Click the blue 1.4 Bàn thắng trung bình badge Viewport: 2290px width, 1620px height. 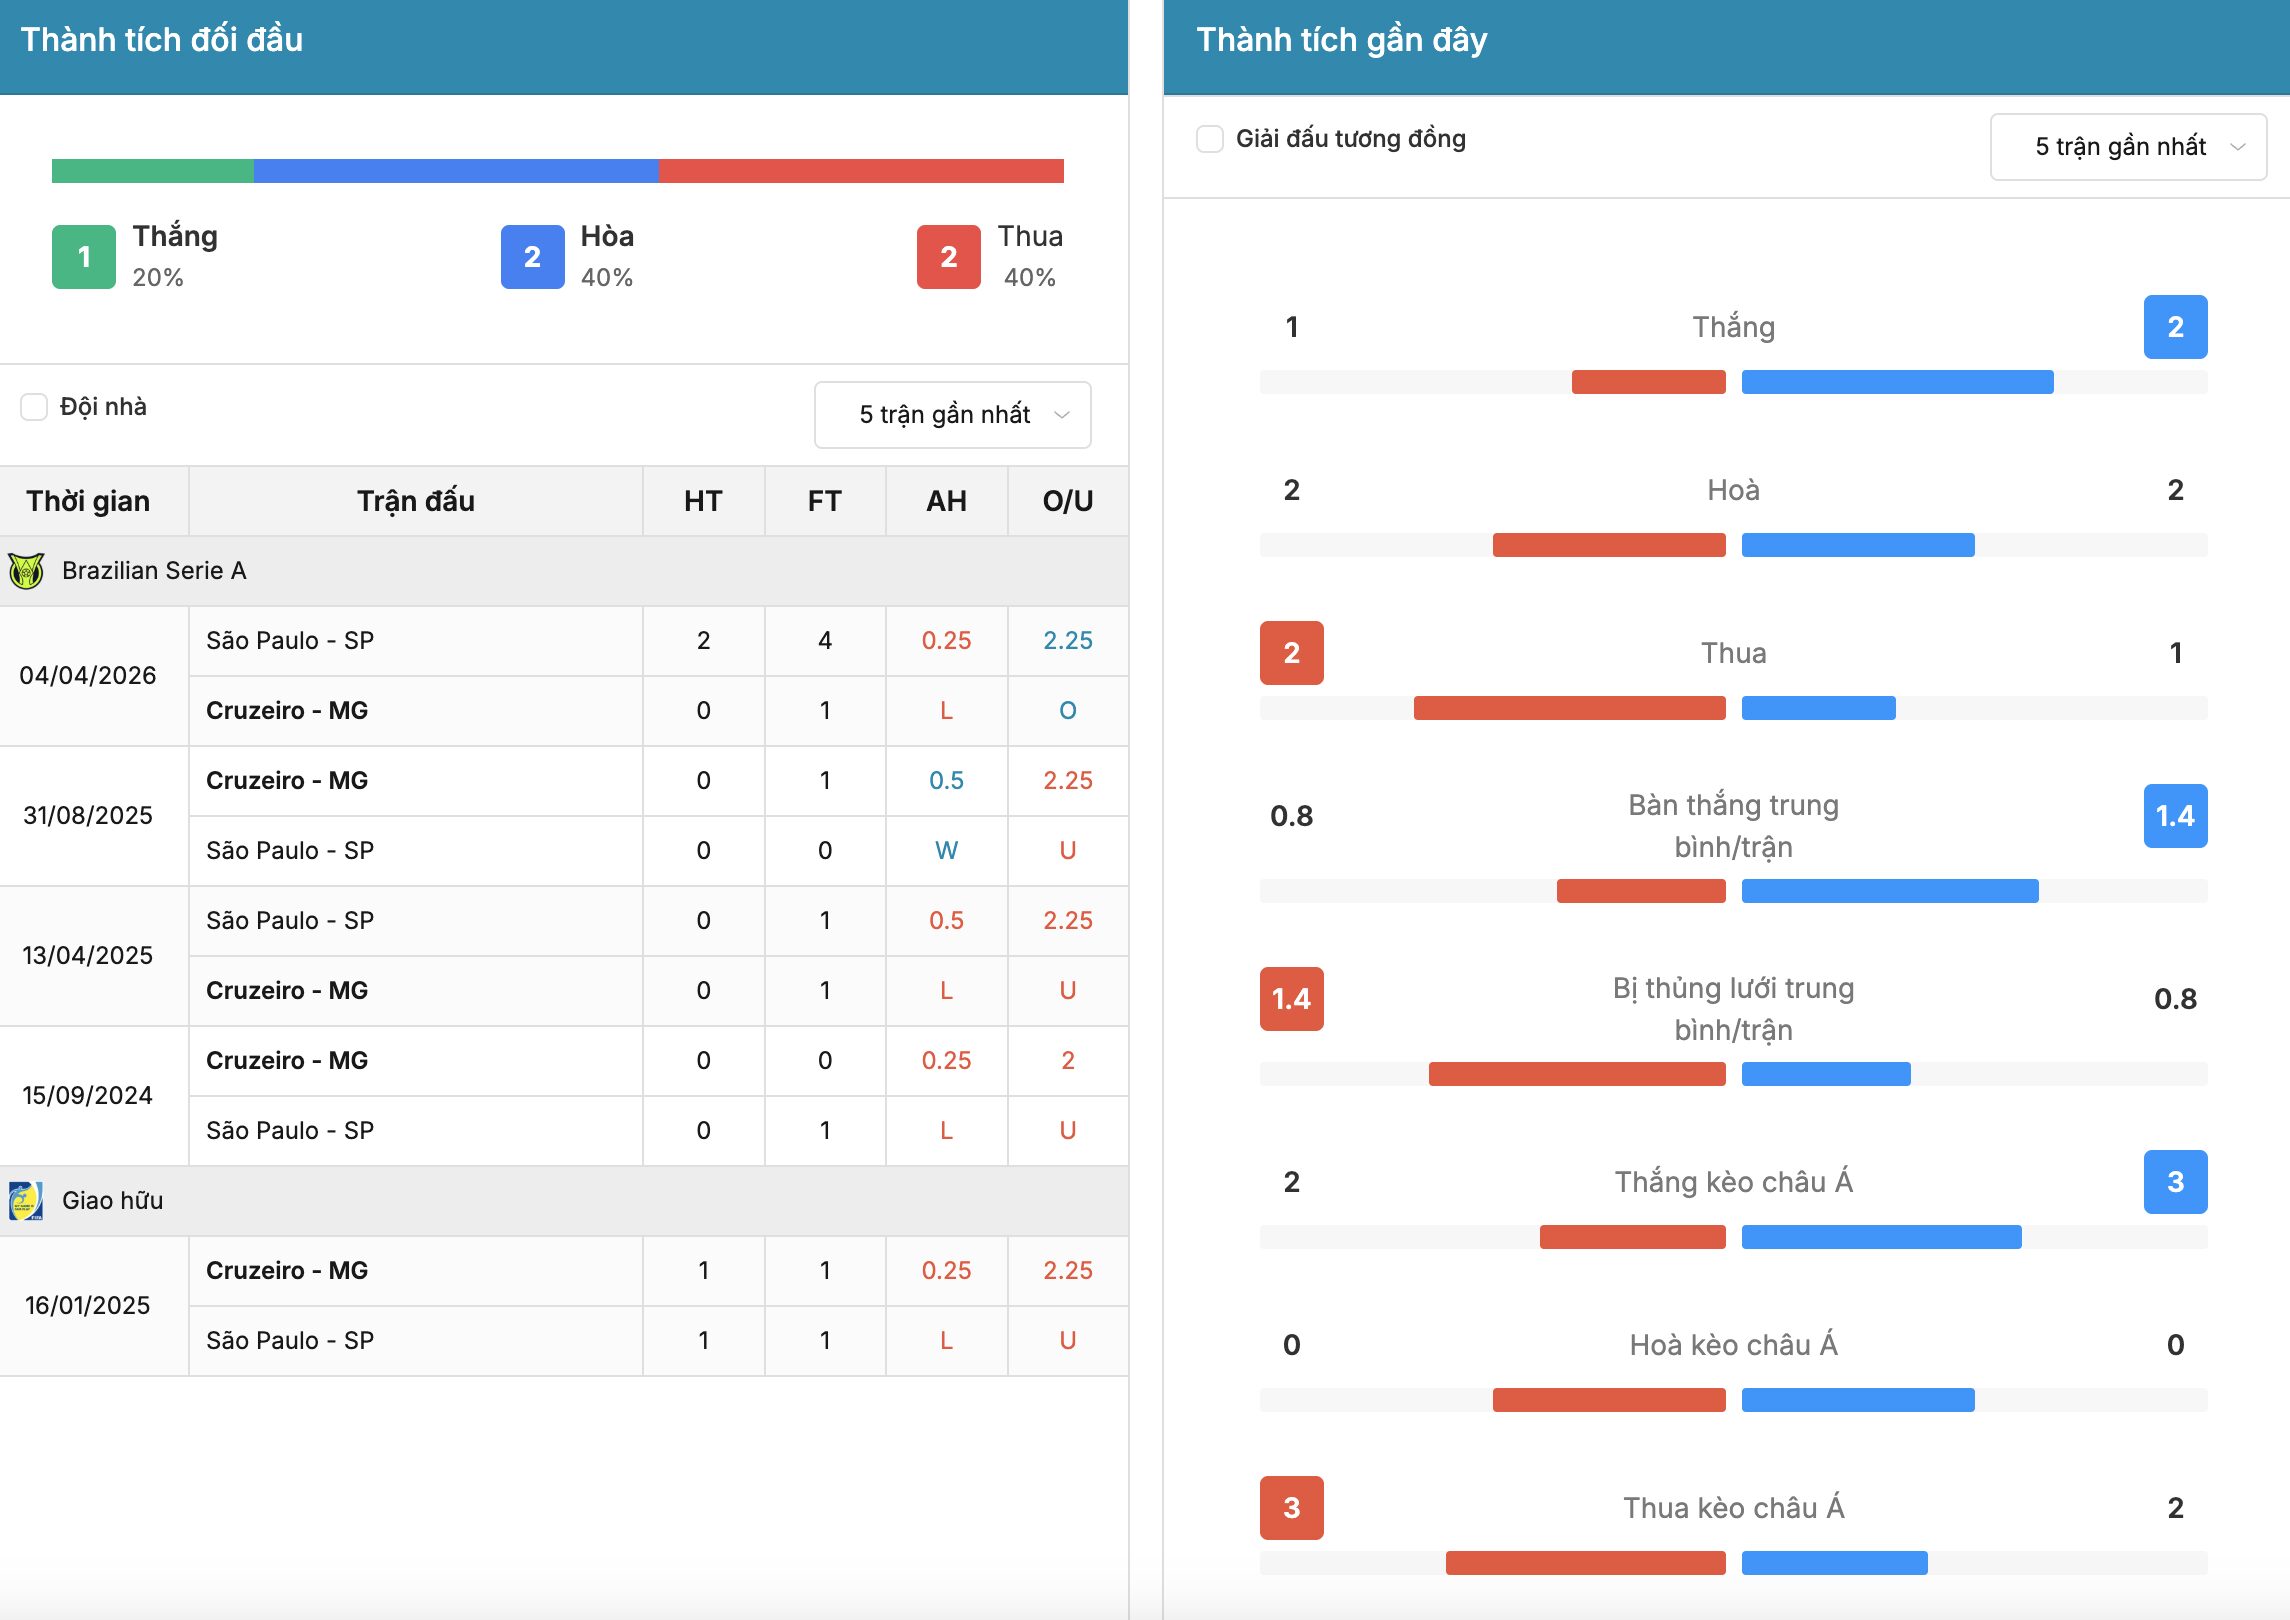point(2176,816)
